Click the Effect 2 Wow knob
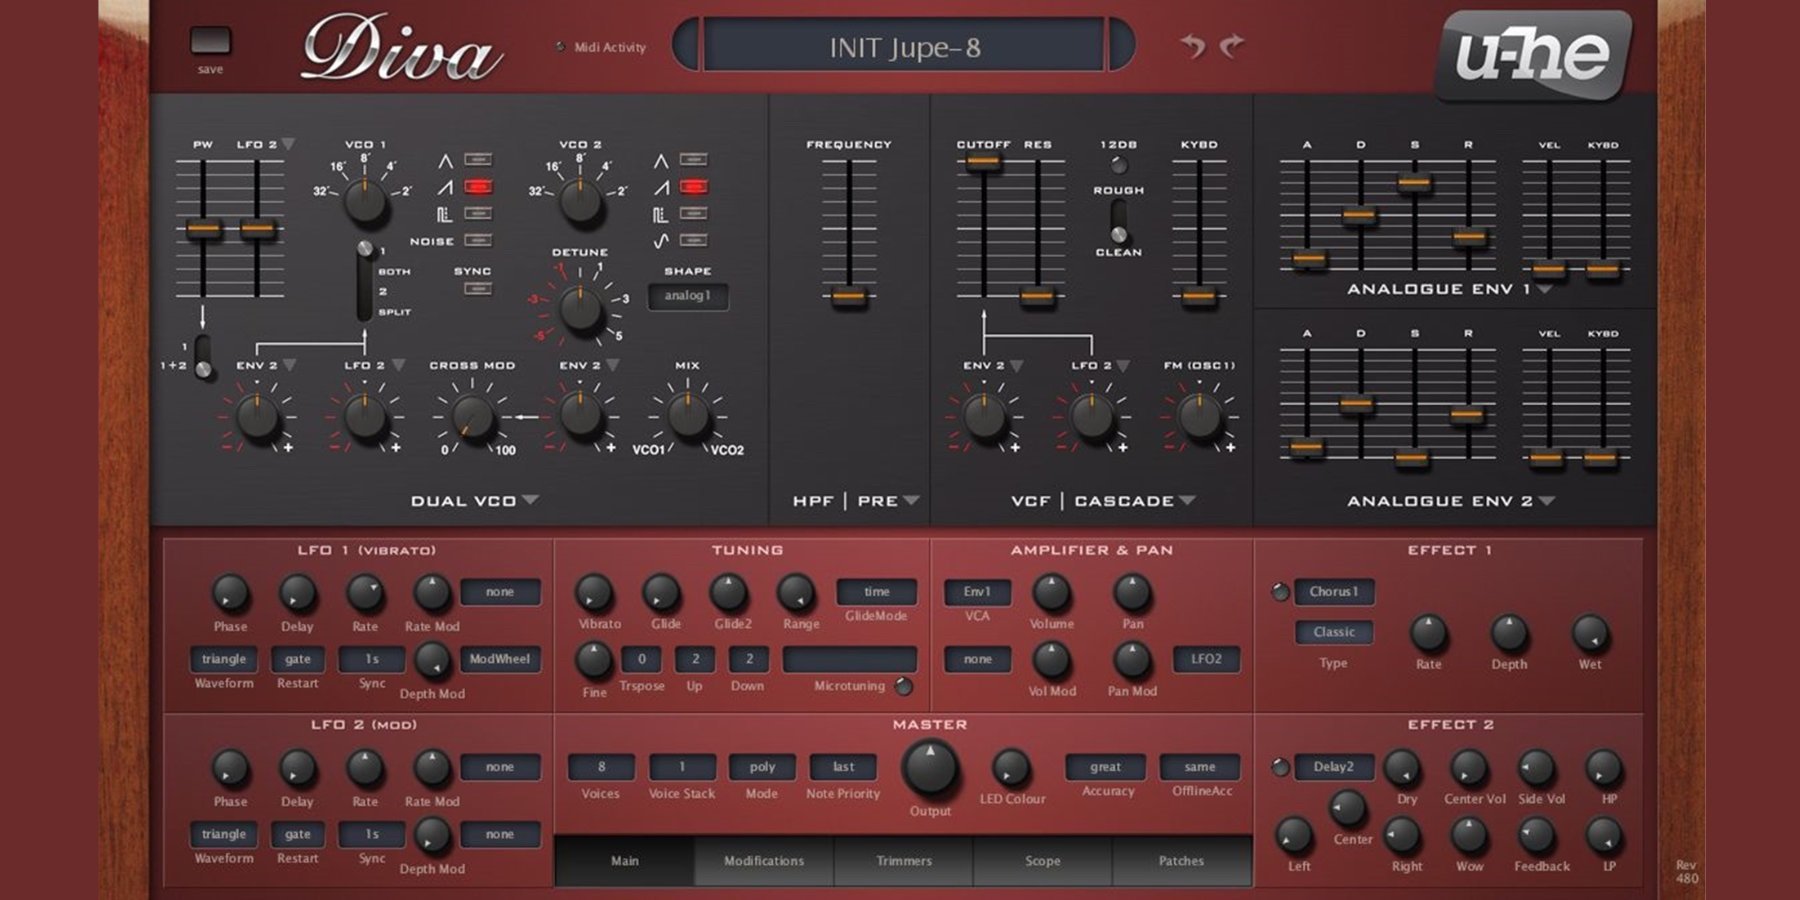Screen dimensions: 1800x900 1469,835
